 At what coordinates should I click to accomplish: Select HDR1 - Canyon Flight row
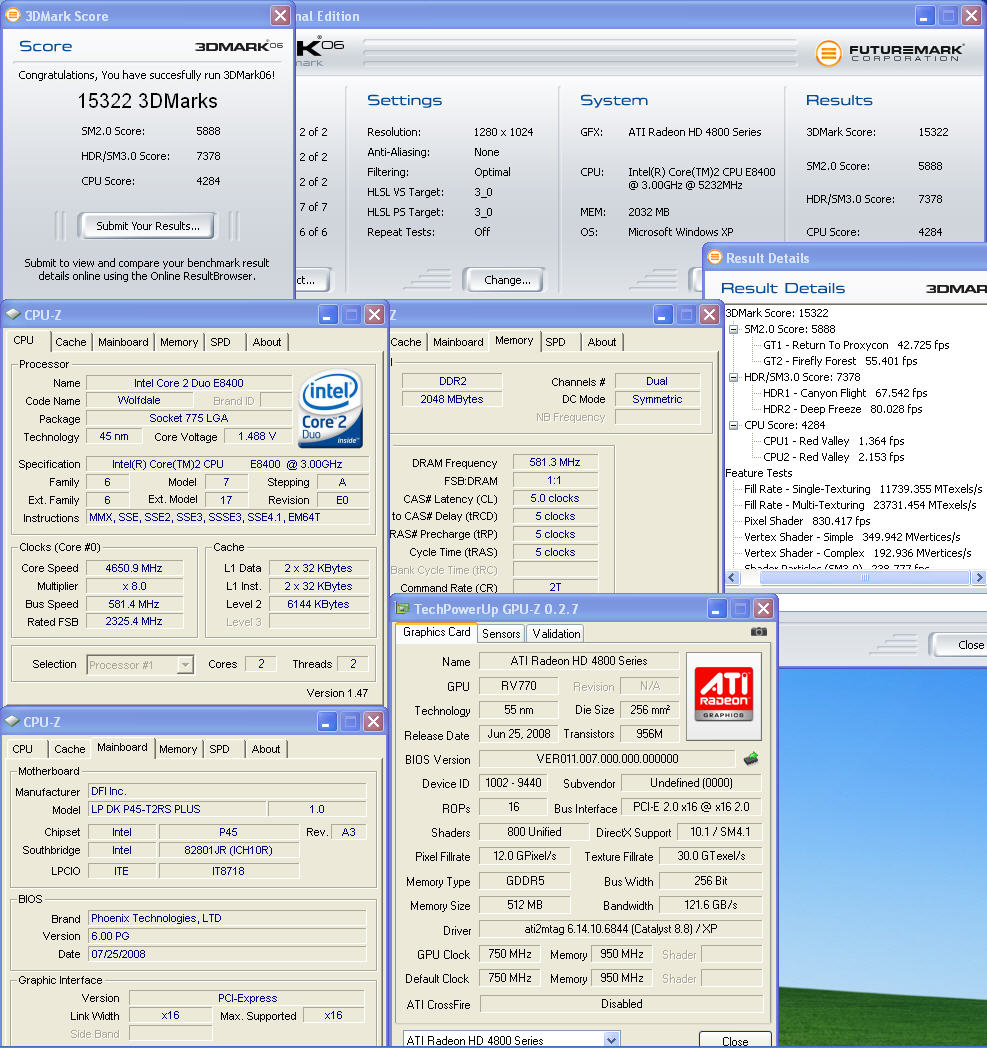845,393
